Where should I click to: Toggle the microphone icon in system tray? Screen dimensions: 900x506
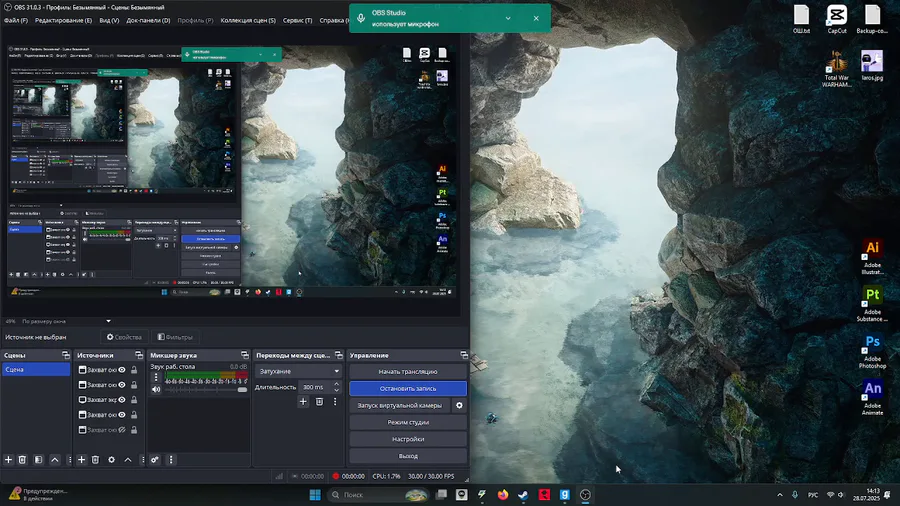click(795, 495)
